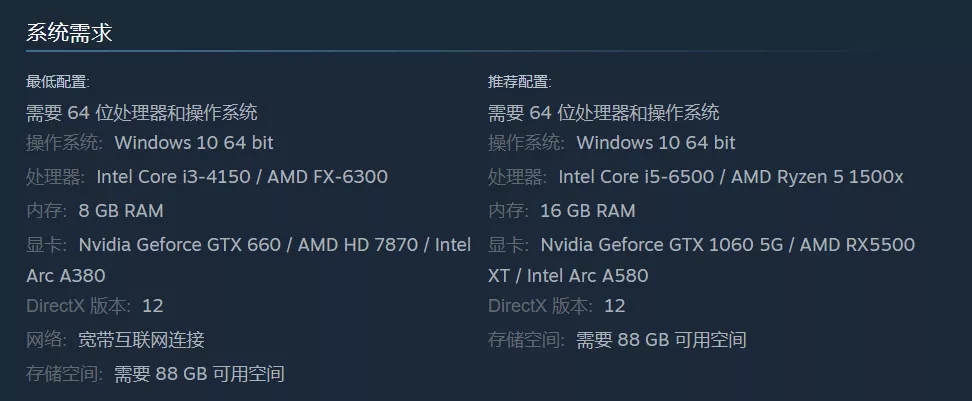This screenshot has height=401, width=972.
Task: Select the 最低配置 label
Action: 58,81
